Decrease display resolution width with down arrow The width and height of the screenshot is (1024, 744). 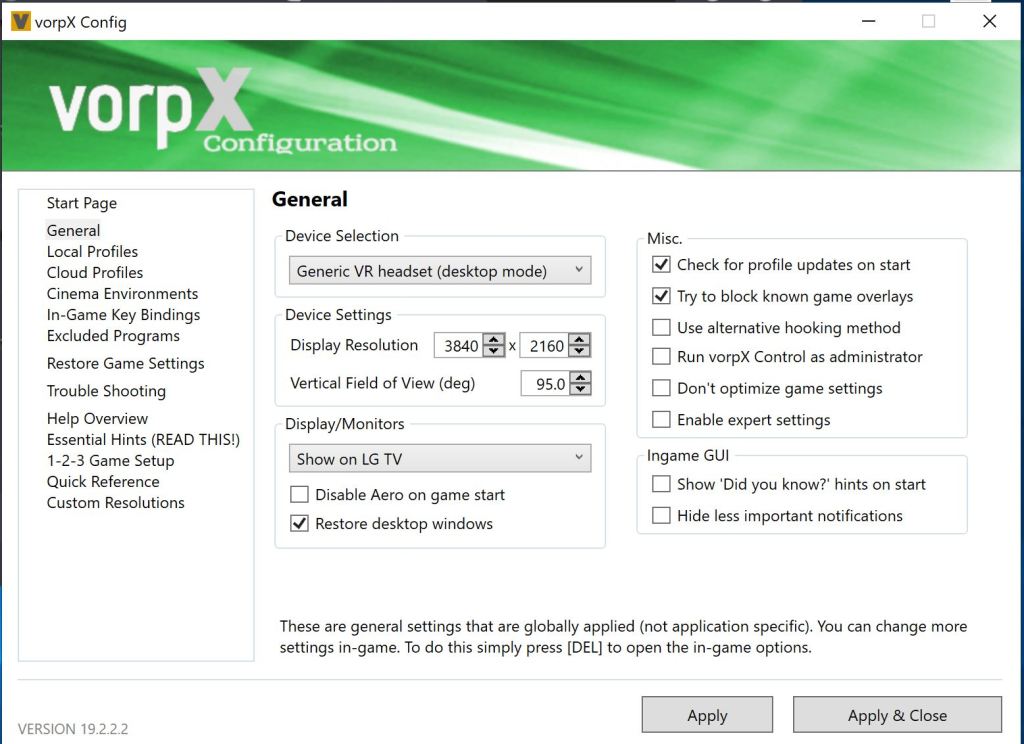coord(494,352)
